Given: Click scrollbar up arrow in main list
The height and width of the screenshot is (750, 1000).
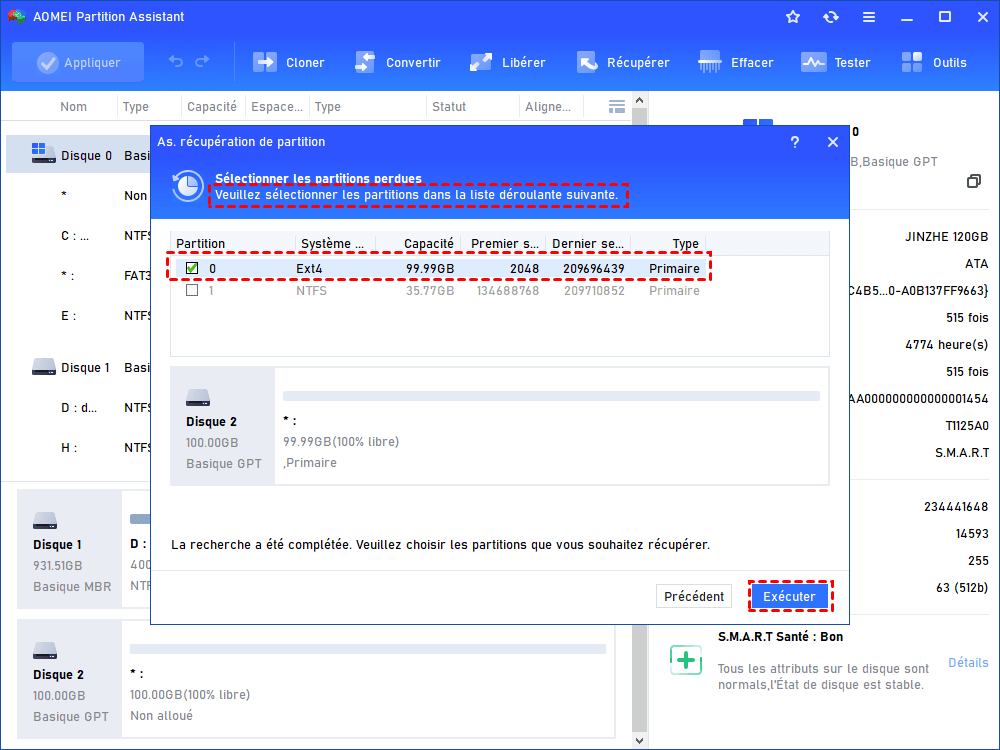Looking at the screenshot, I should pos(640,100).
